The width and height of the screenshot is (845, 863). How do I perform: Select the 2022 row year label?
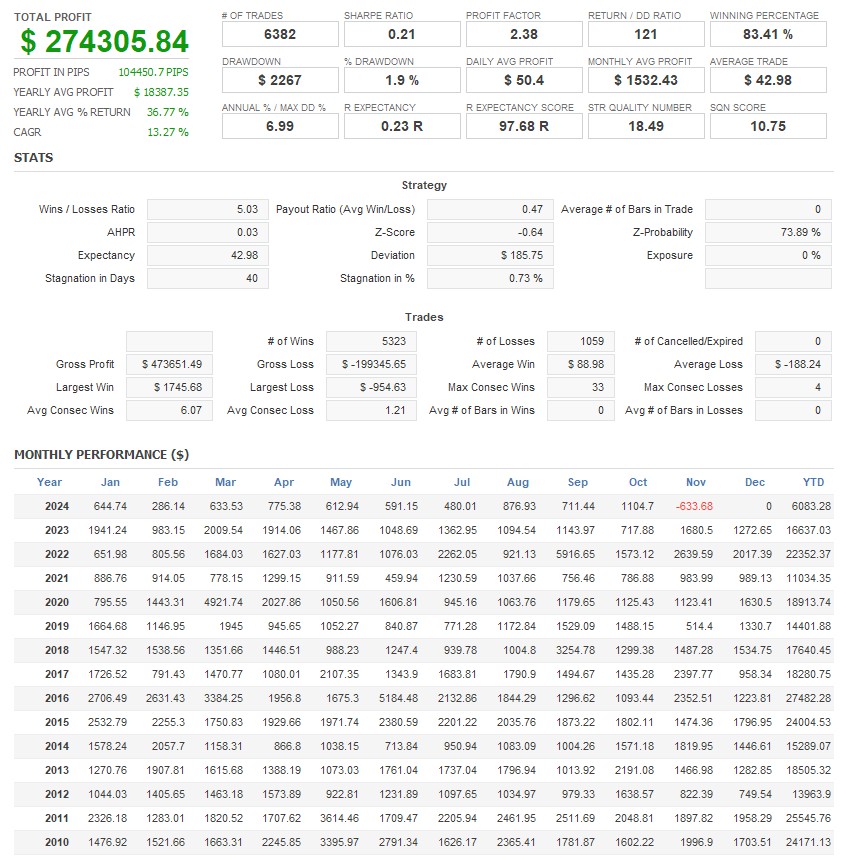point(57,554)
